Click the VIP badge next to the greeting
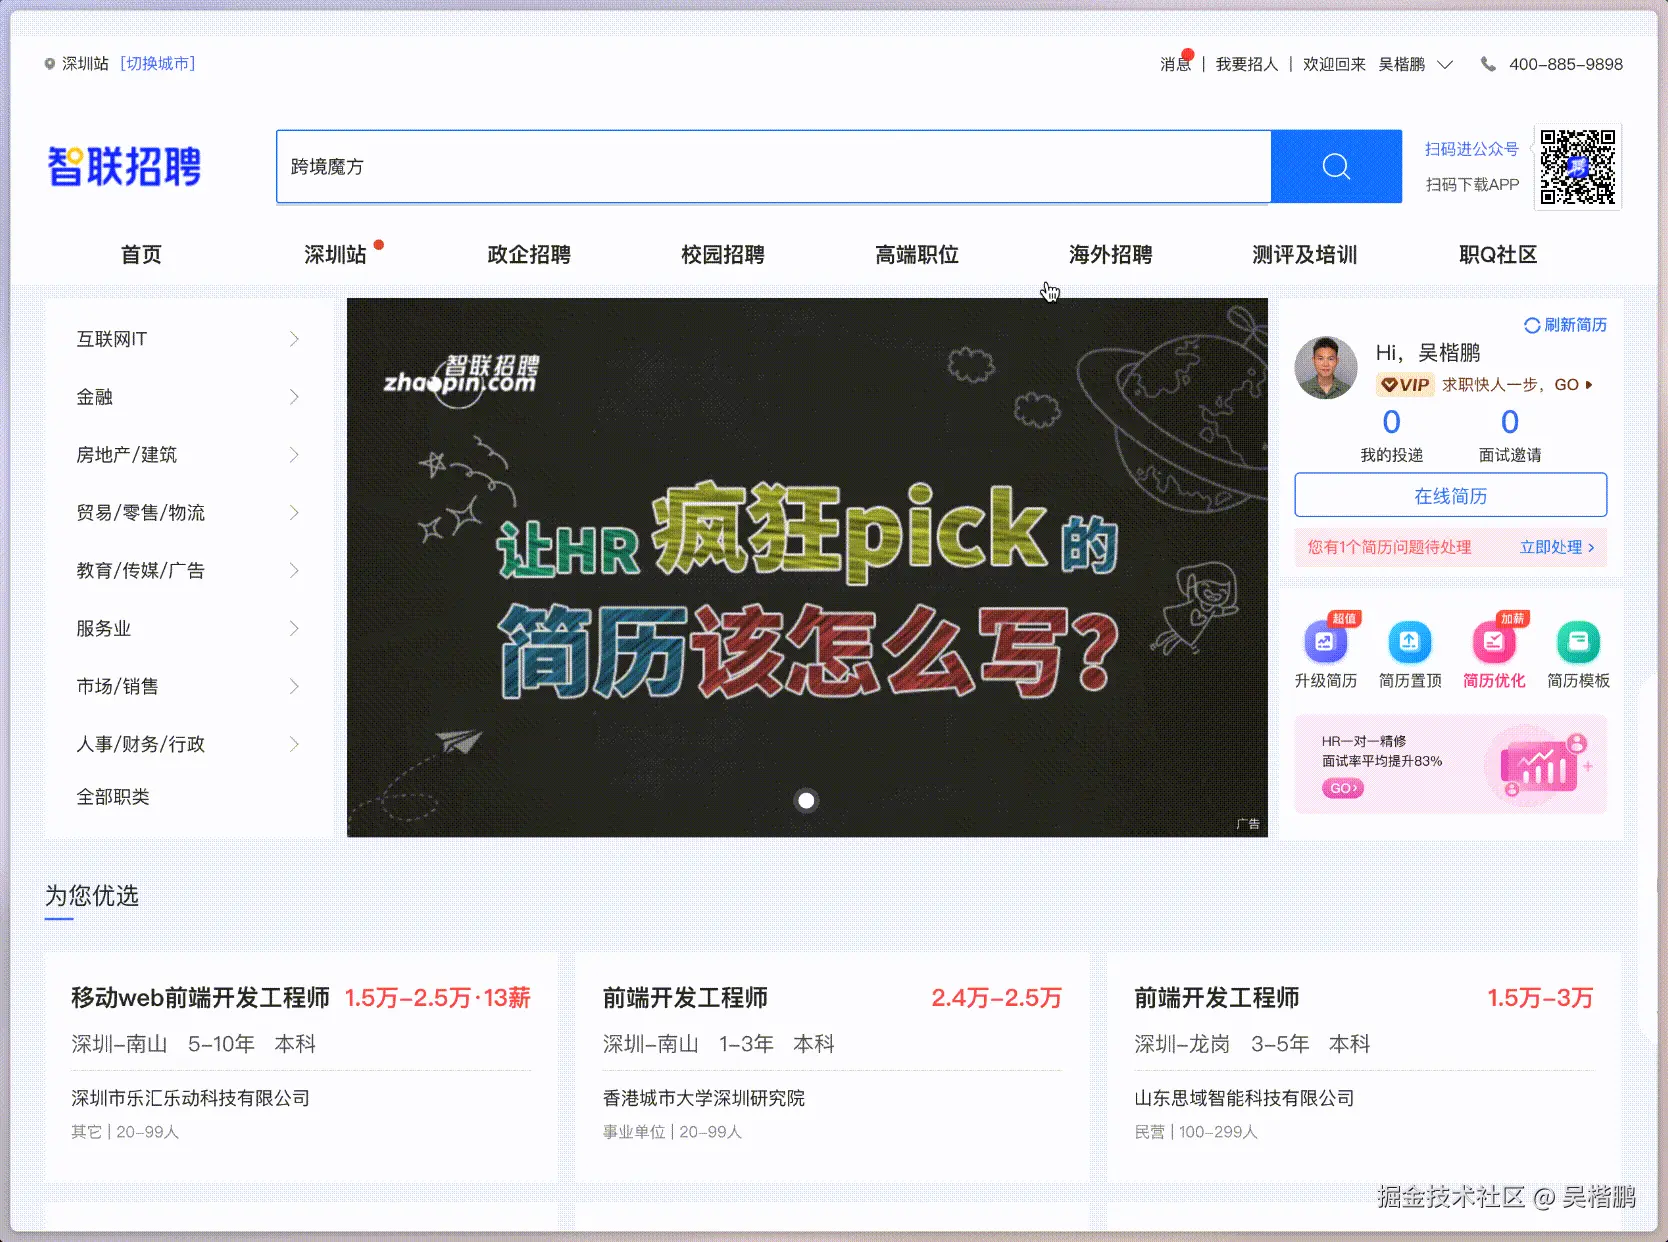This screenshot has width=1668, height=1242. pos(1404,384)
